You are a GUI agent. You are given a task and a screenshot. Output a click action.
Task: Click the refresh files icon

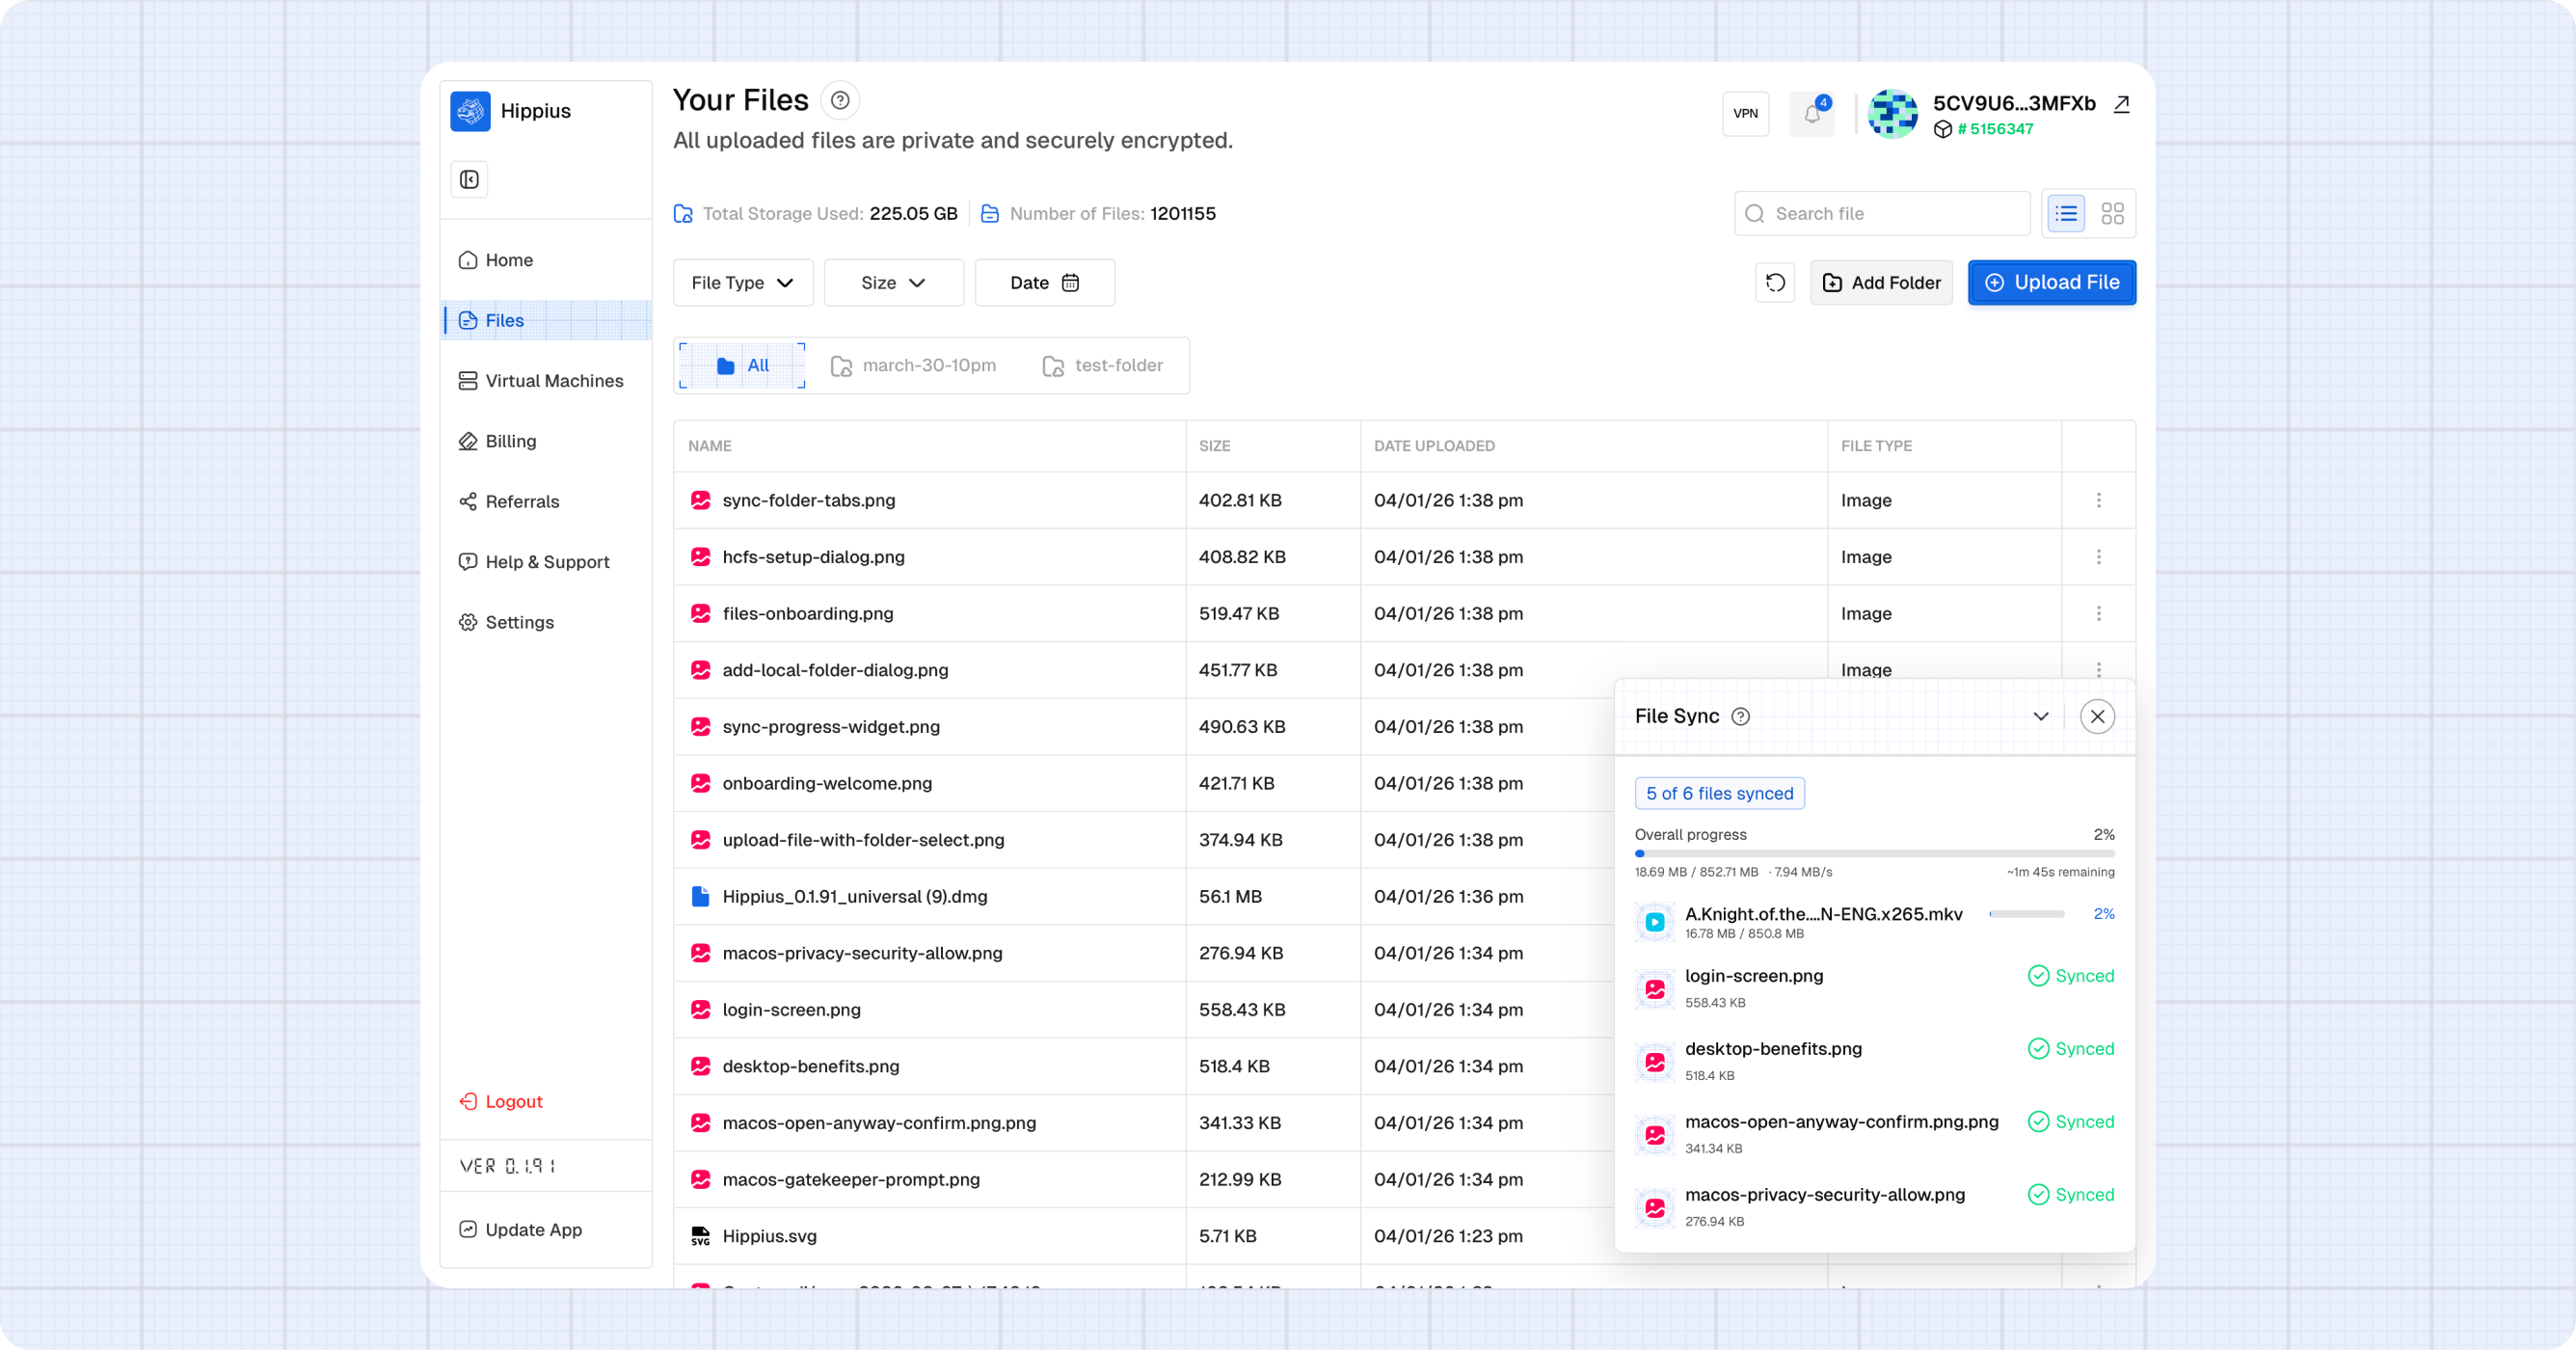(1775, 283)
